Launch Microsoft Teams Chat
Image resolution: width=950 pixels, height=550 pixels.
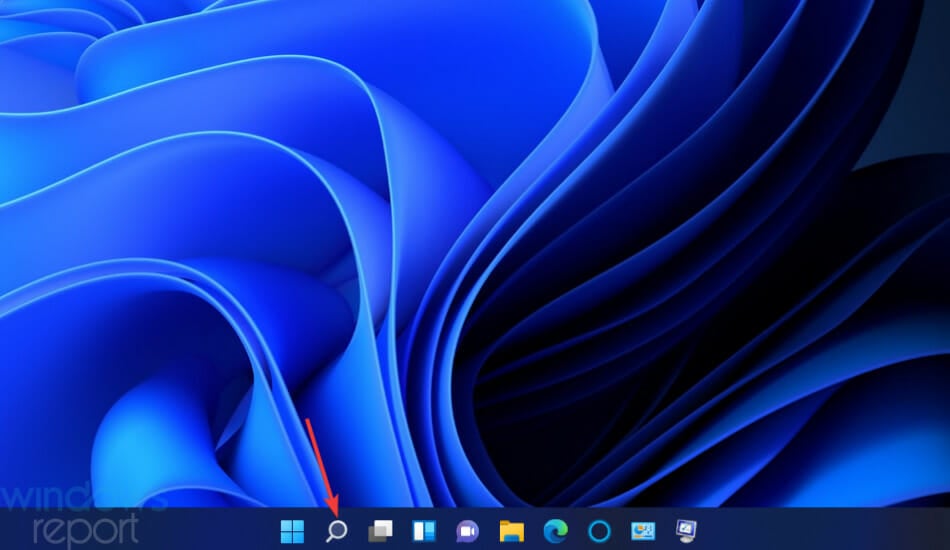click(467, 530)
